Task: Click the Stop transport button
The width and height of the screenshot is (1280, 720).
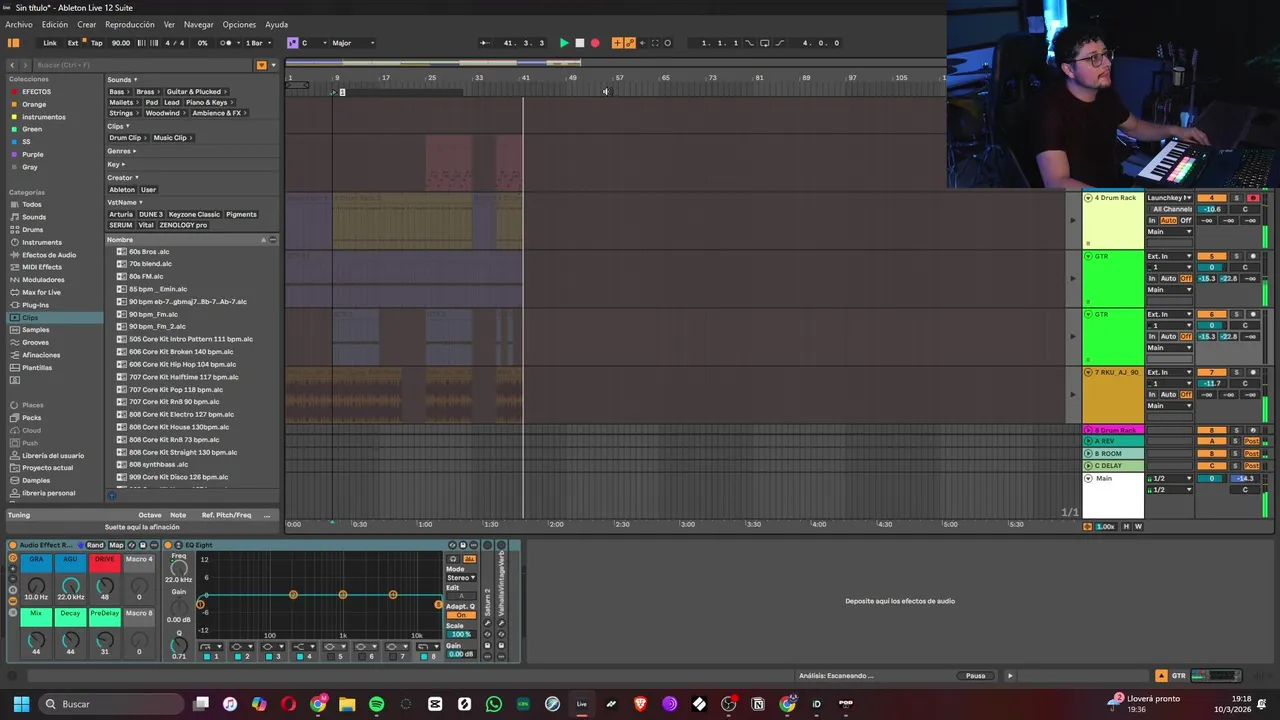Action: pyautogui.click(x=579, y=43)
